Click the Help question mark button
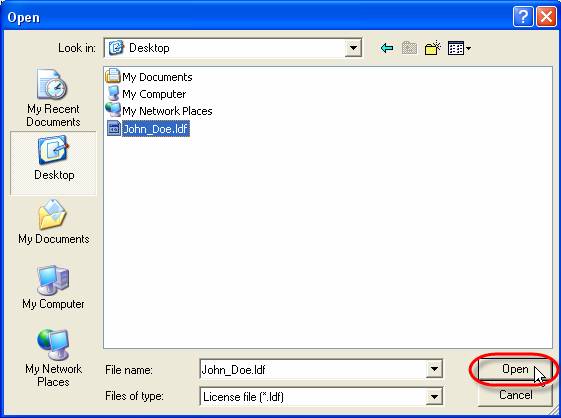 (x=523, y=16)
